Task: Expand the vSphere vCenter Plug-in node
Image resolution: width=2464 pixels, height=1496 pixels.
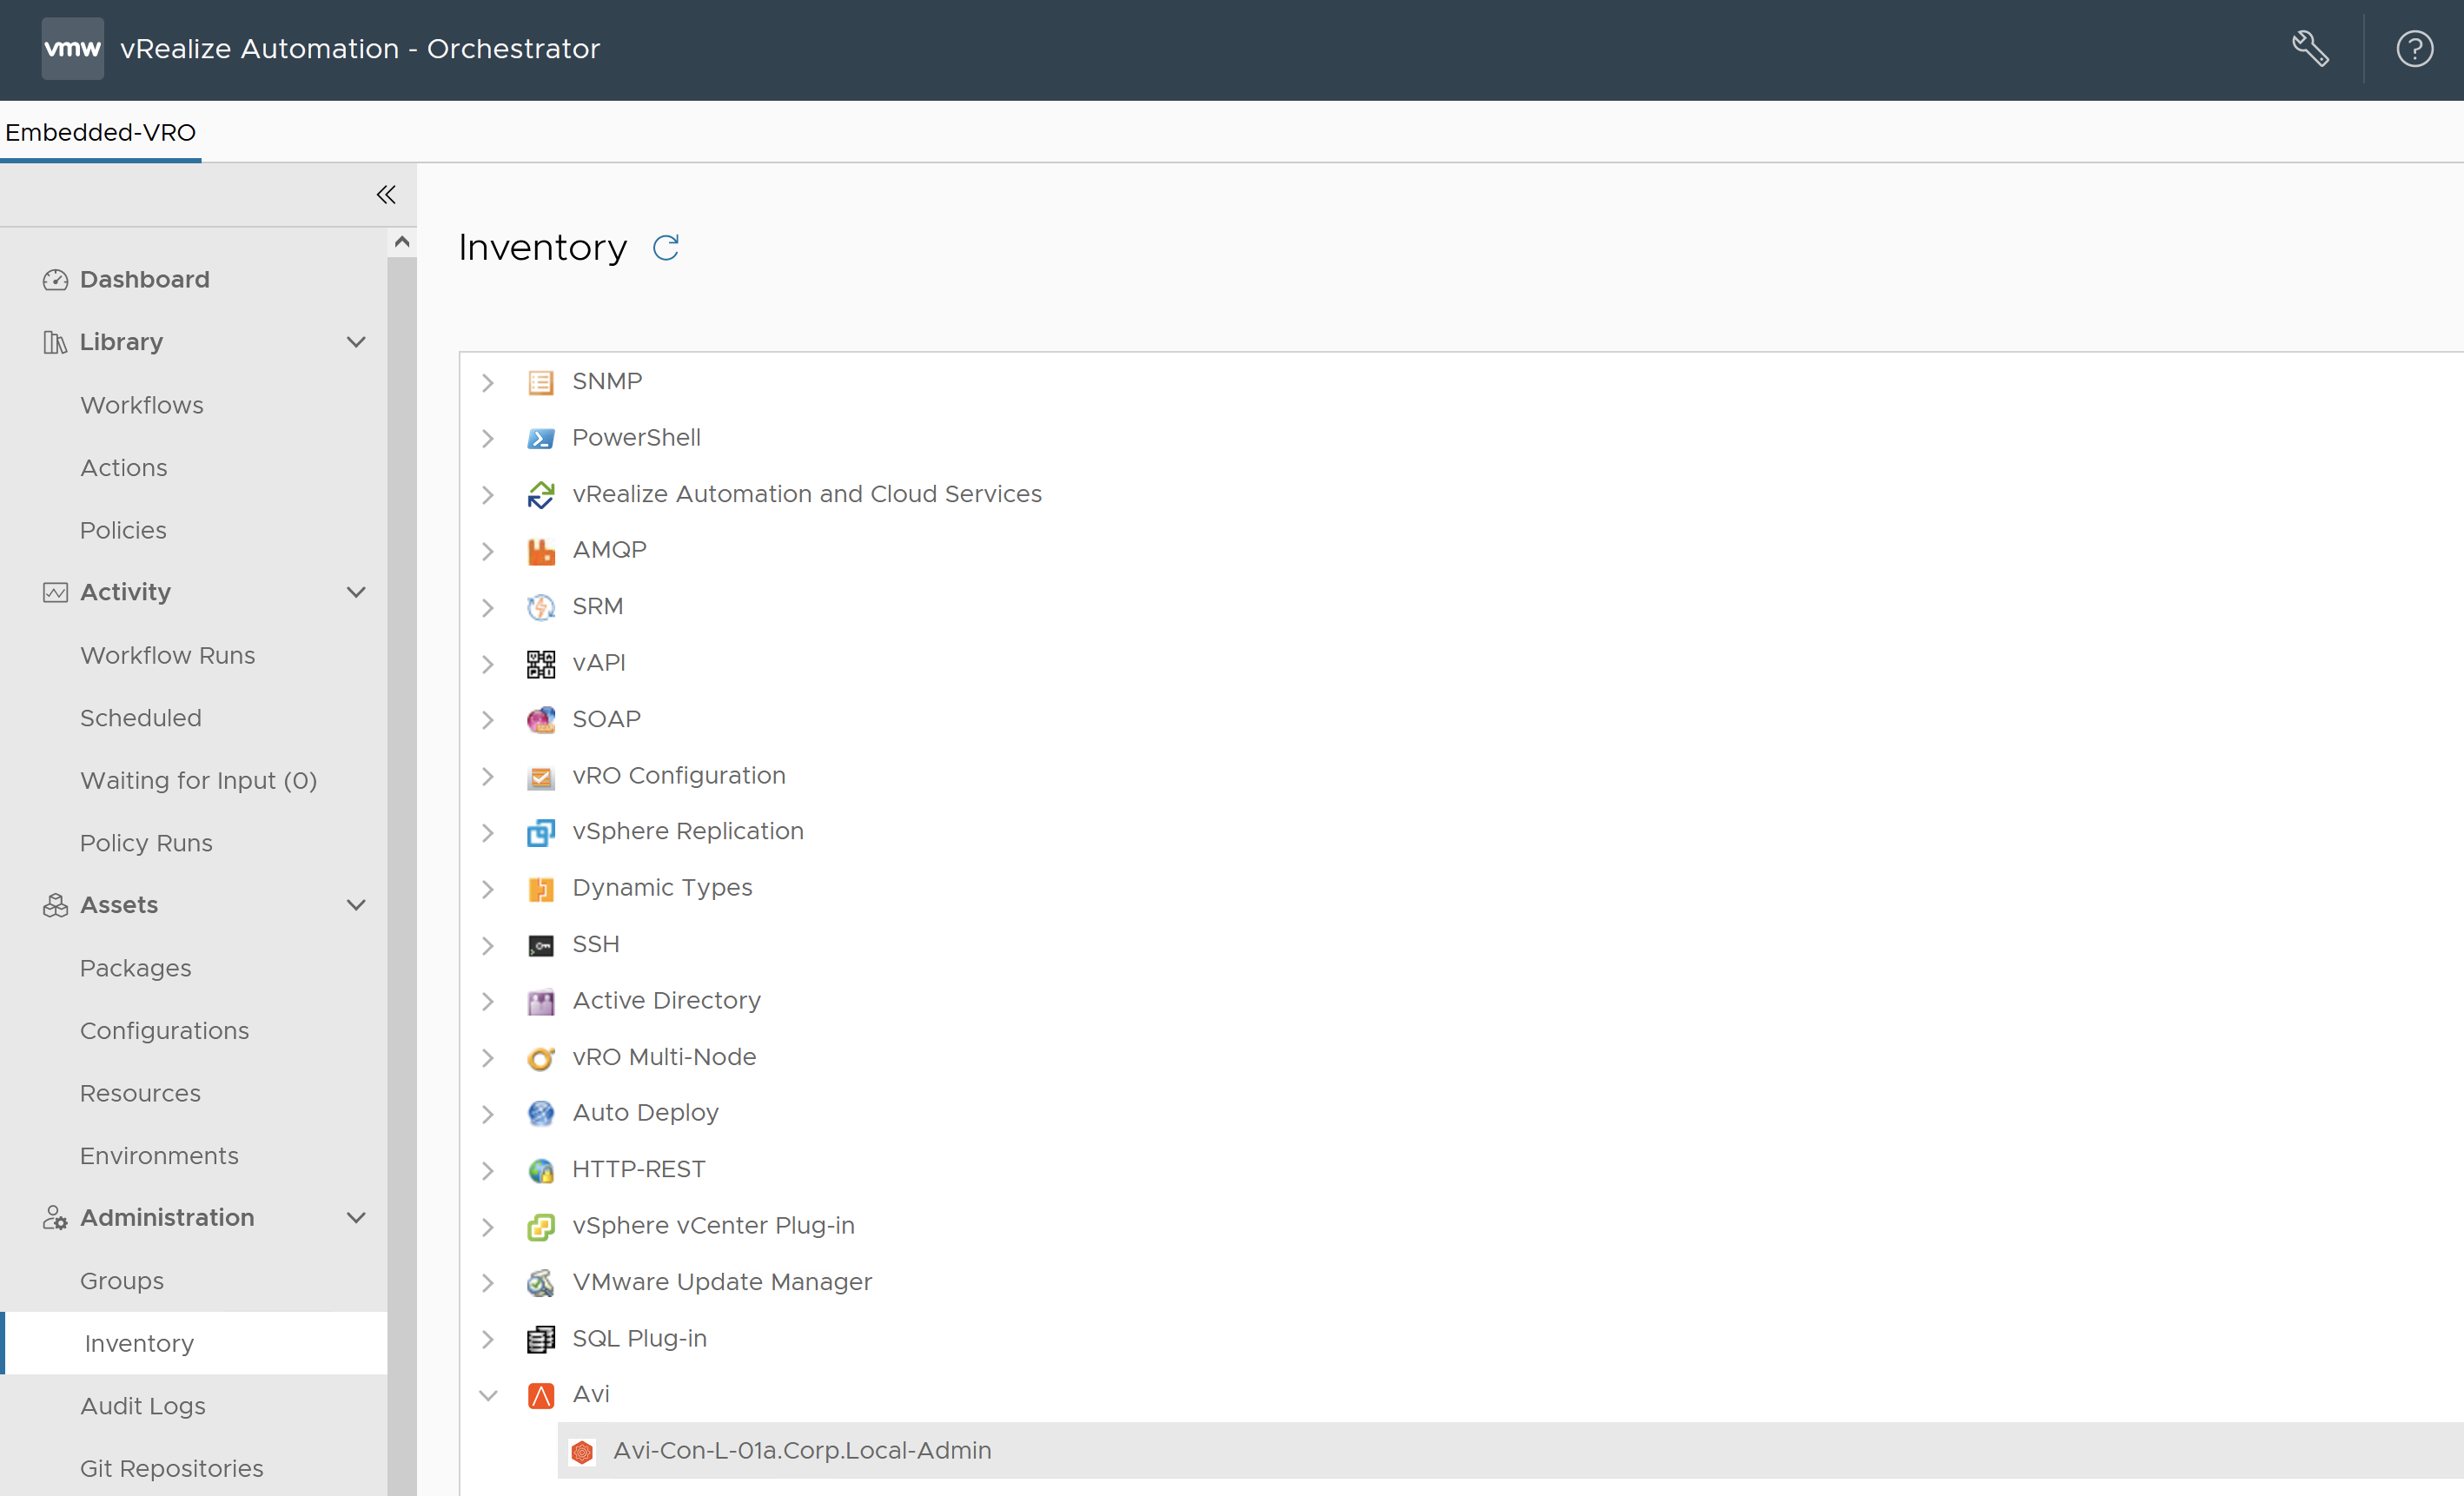Action: 488,1226
